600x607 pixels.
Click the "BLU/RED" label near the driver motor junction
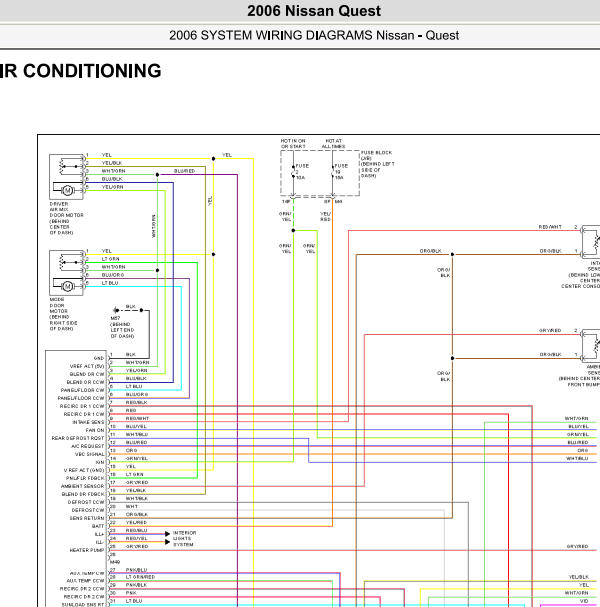click(184, 171)
